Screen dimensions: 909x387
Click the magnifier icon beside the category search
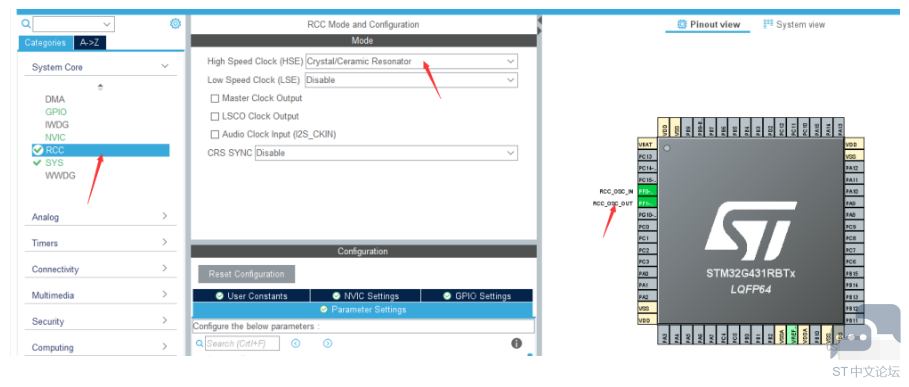26,24
